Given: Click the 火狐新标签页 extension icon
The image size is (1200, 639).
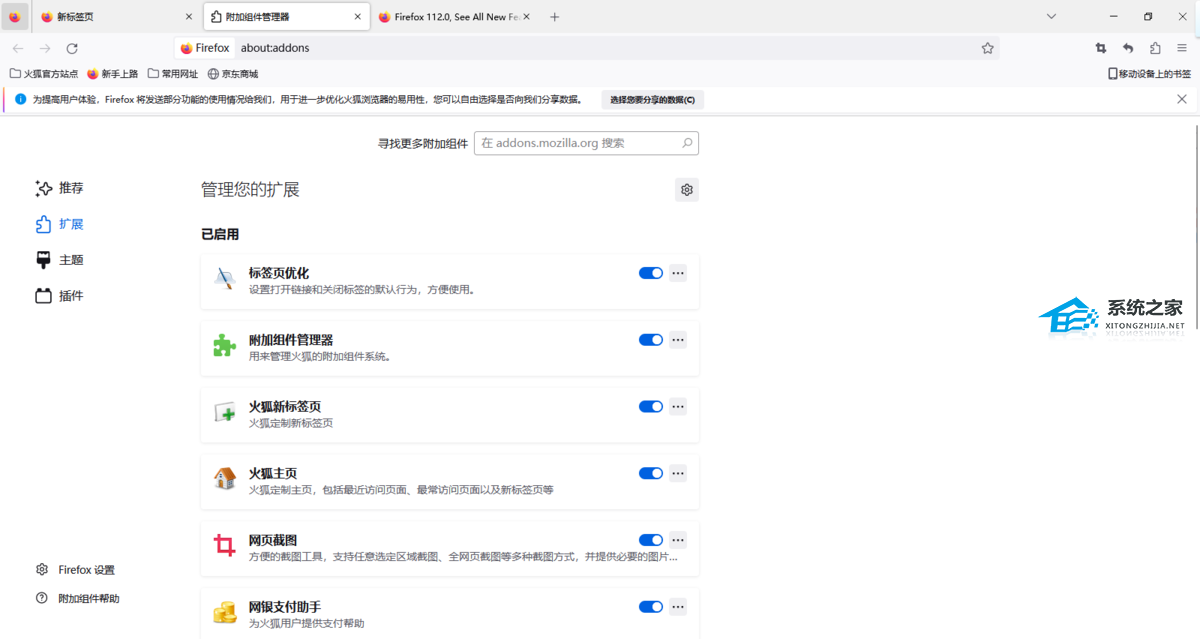Looking at the screenshot, I should click(224, 413).
